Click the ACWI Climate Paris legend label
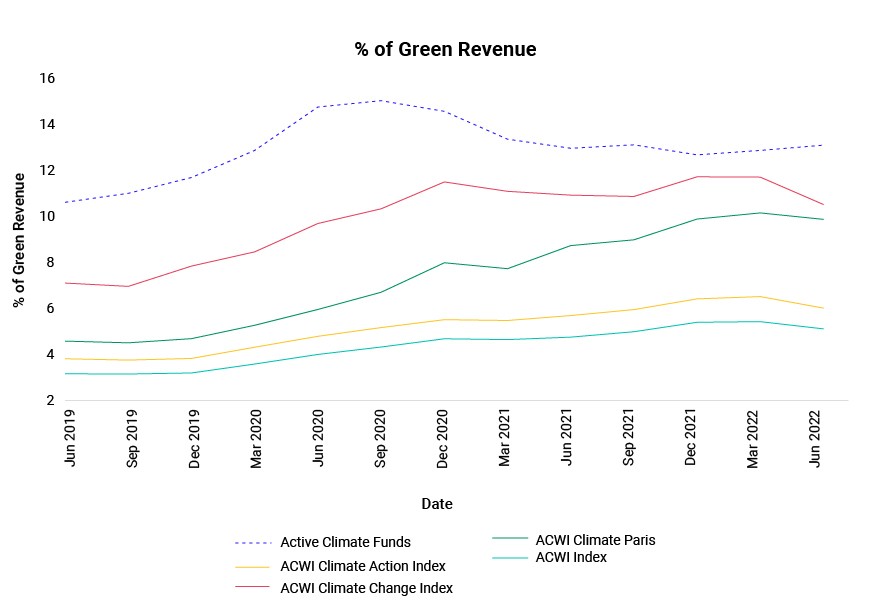This screenshot has width=870, height=616. (x=595, y=540)
